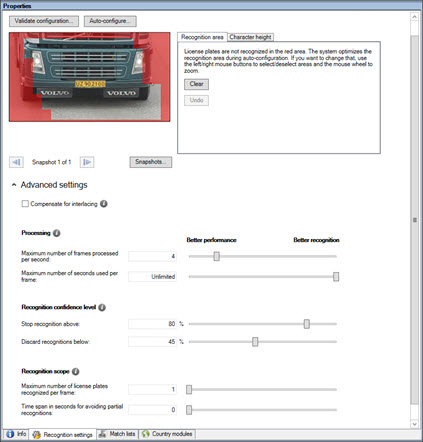423x442 pixels.
Task: Open the Info tab
Action: [x=16, y=434]
